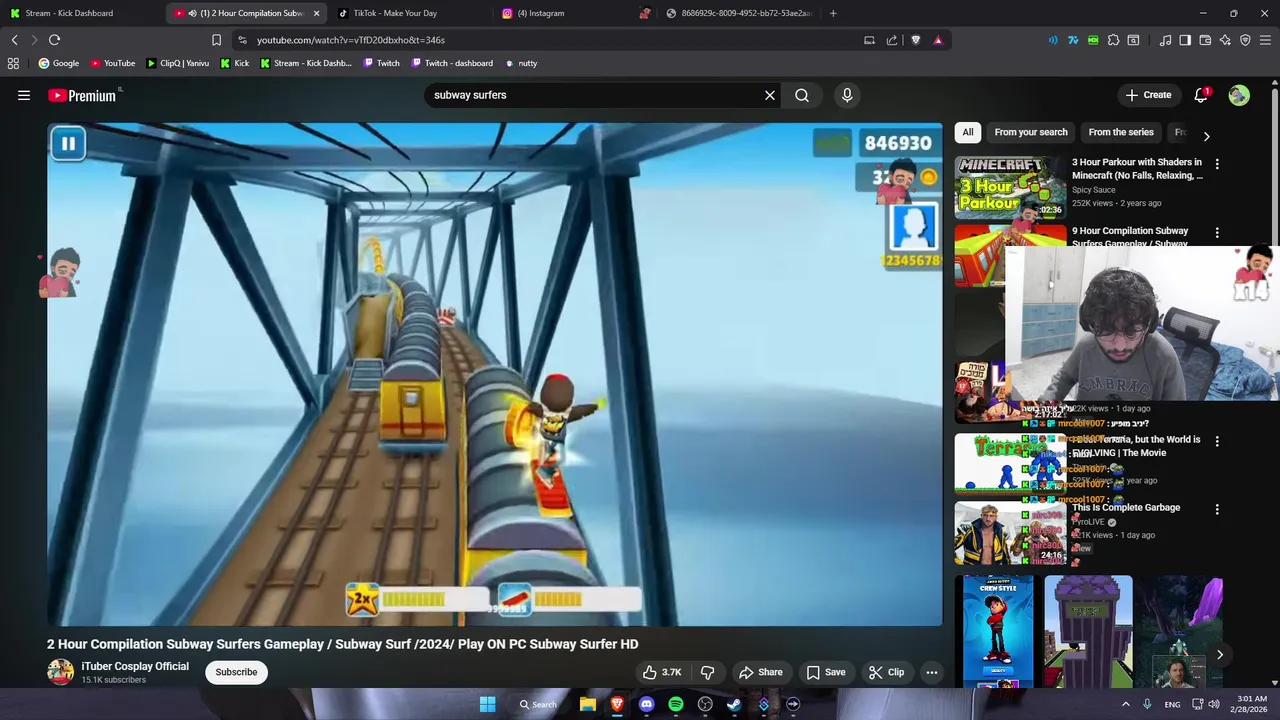Close the 2 Hour Compilation YouTube tab
Viewport: 1280px width, 720px height.
(317, 13)
